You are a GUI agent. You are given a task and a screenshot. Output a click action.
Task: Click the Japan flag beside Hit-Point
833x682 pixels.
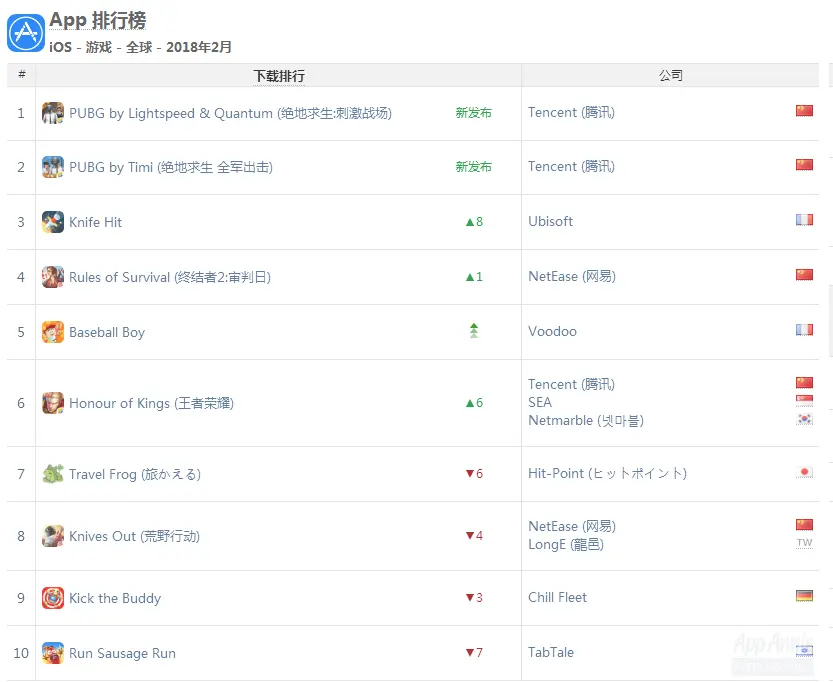click(804, 472)
